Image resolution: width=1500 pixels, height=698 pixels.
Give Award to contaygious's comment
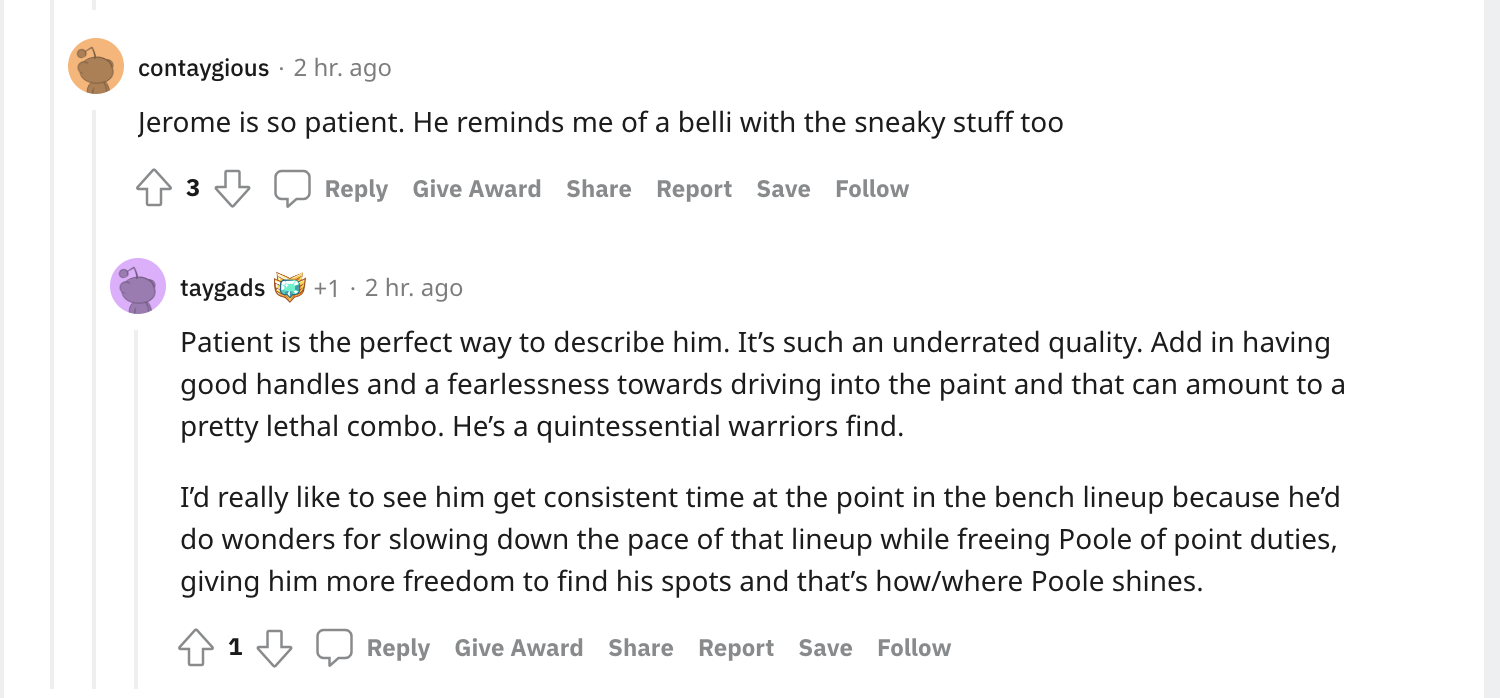[x=477, y=189]
